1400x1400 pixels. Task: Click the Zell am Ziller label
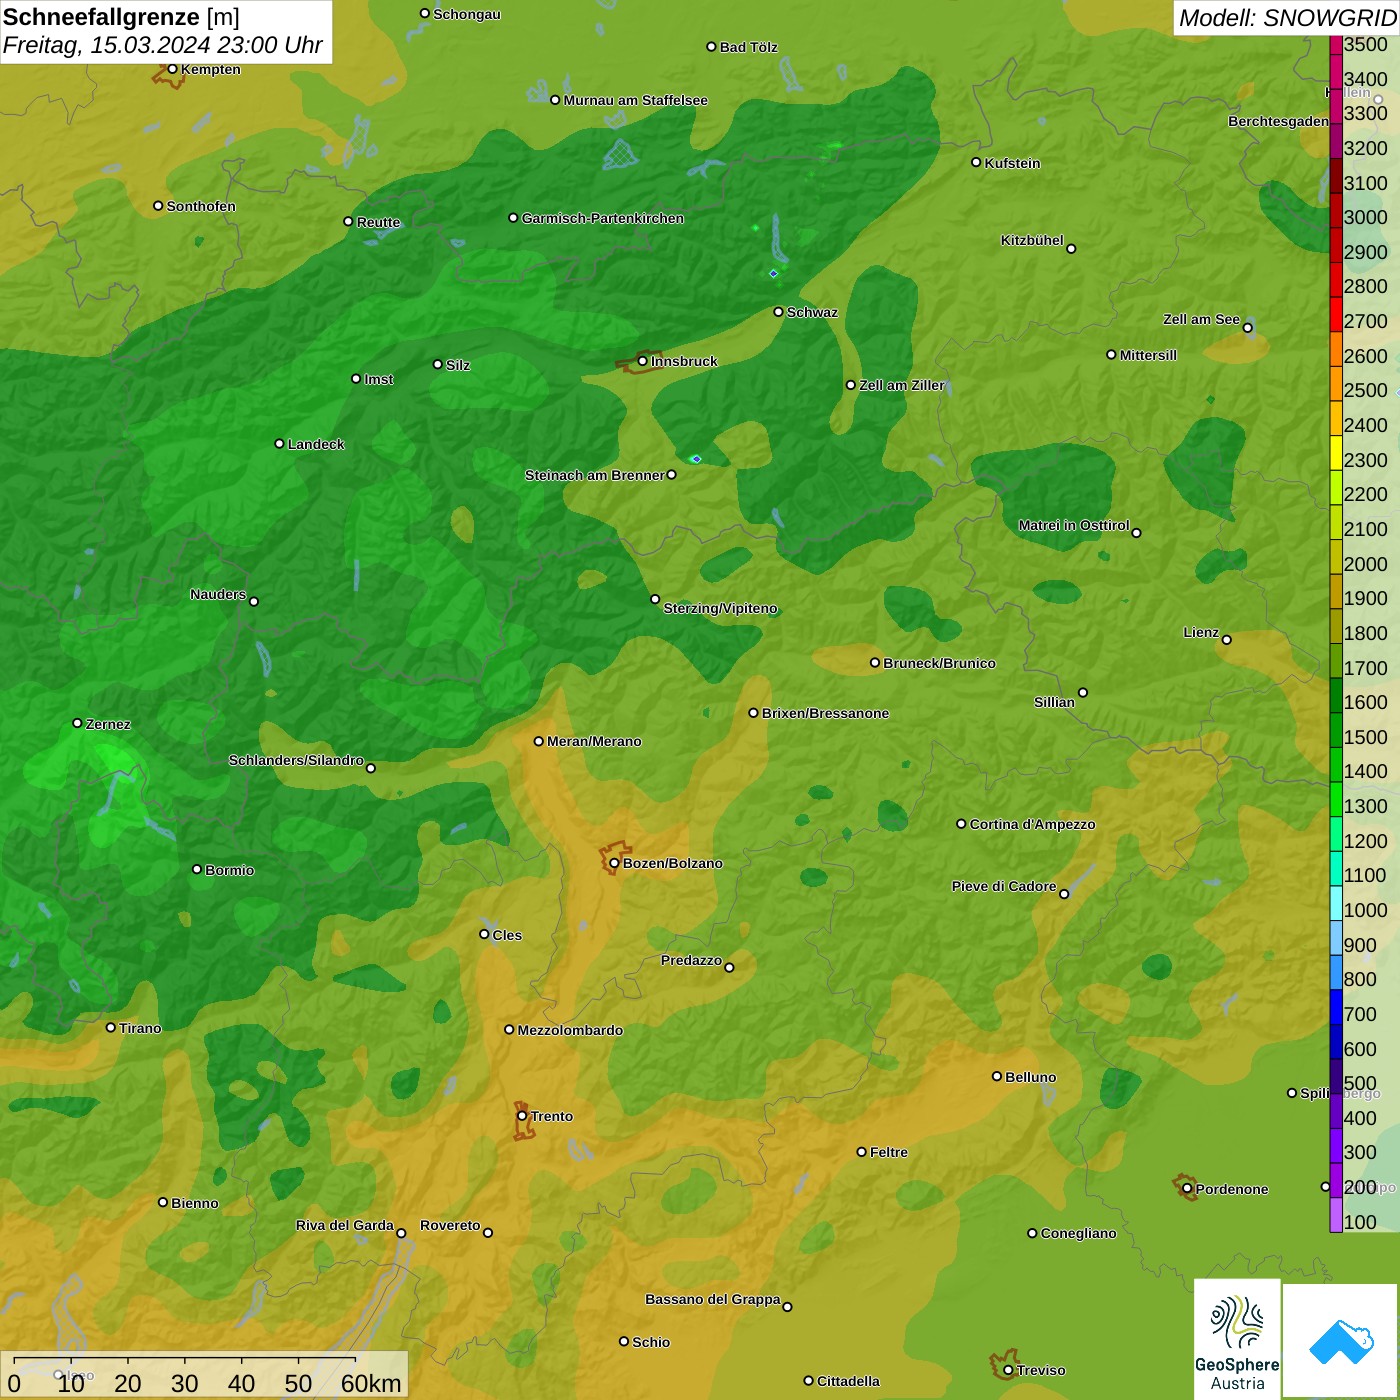pos(902,385)
